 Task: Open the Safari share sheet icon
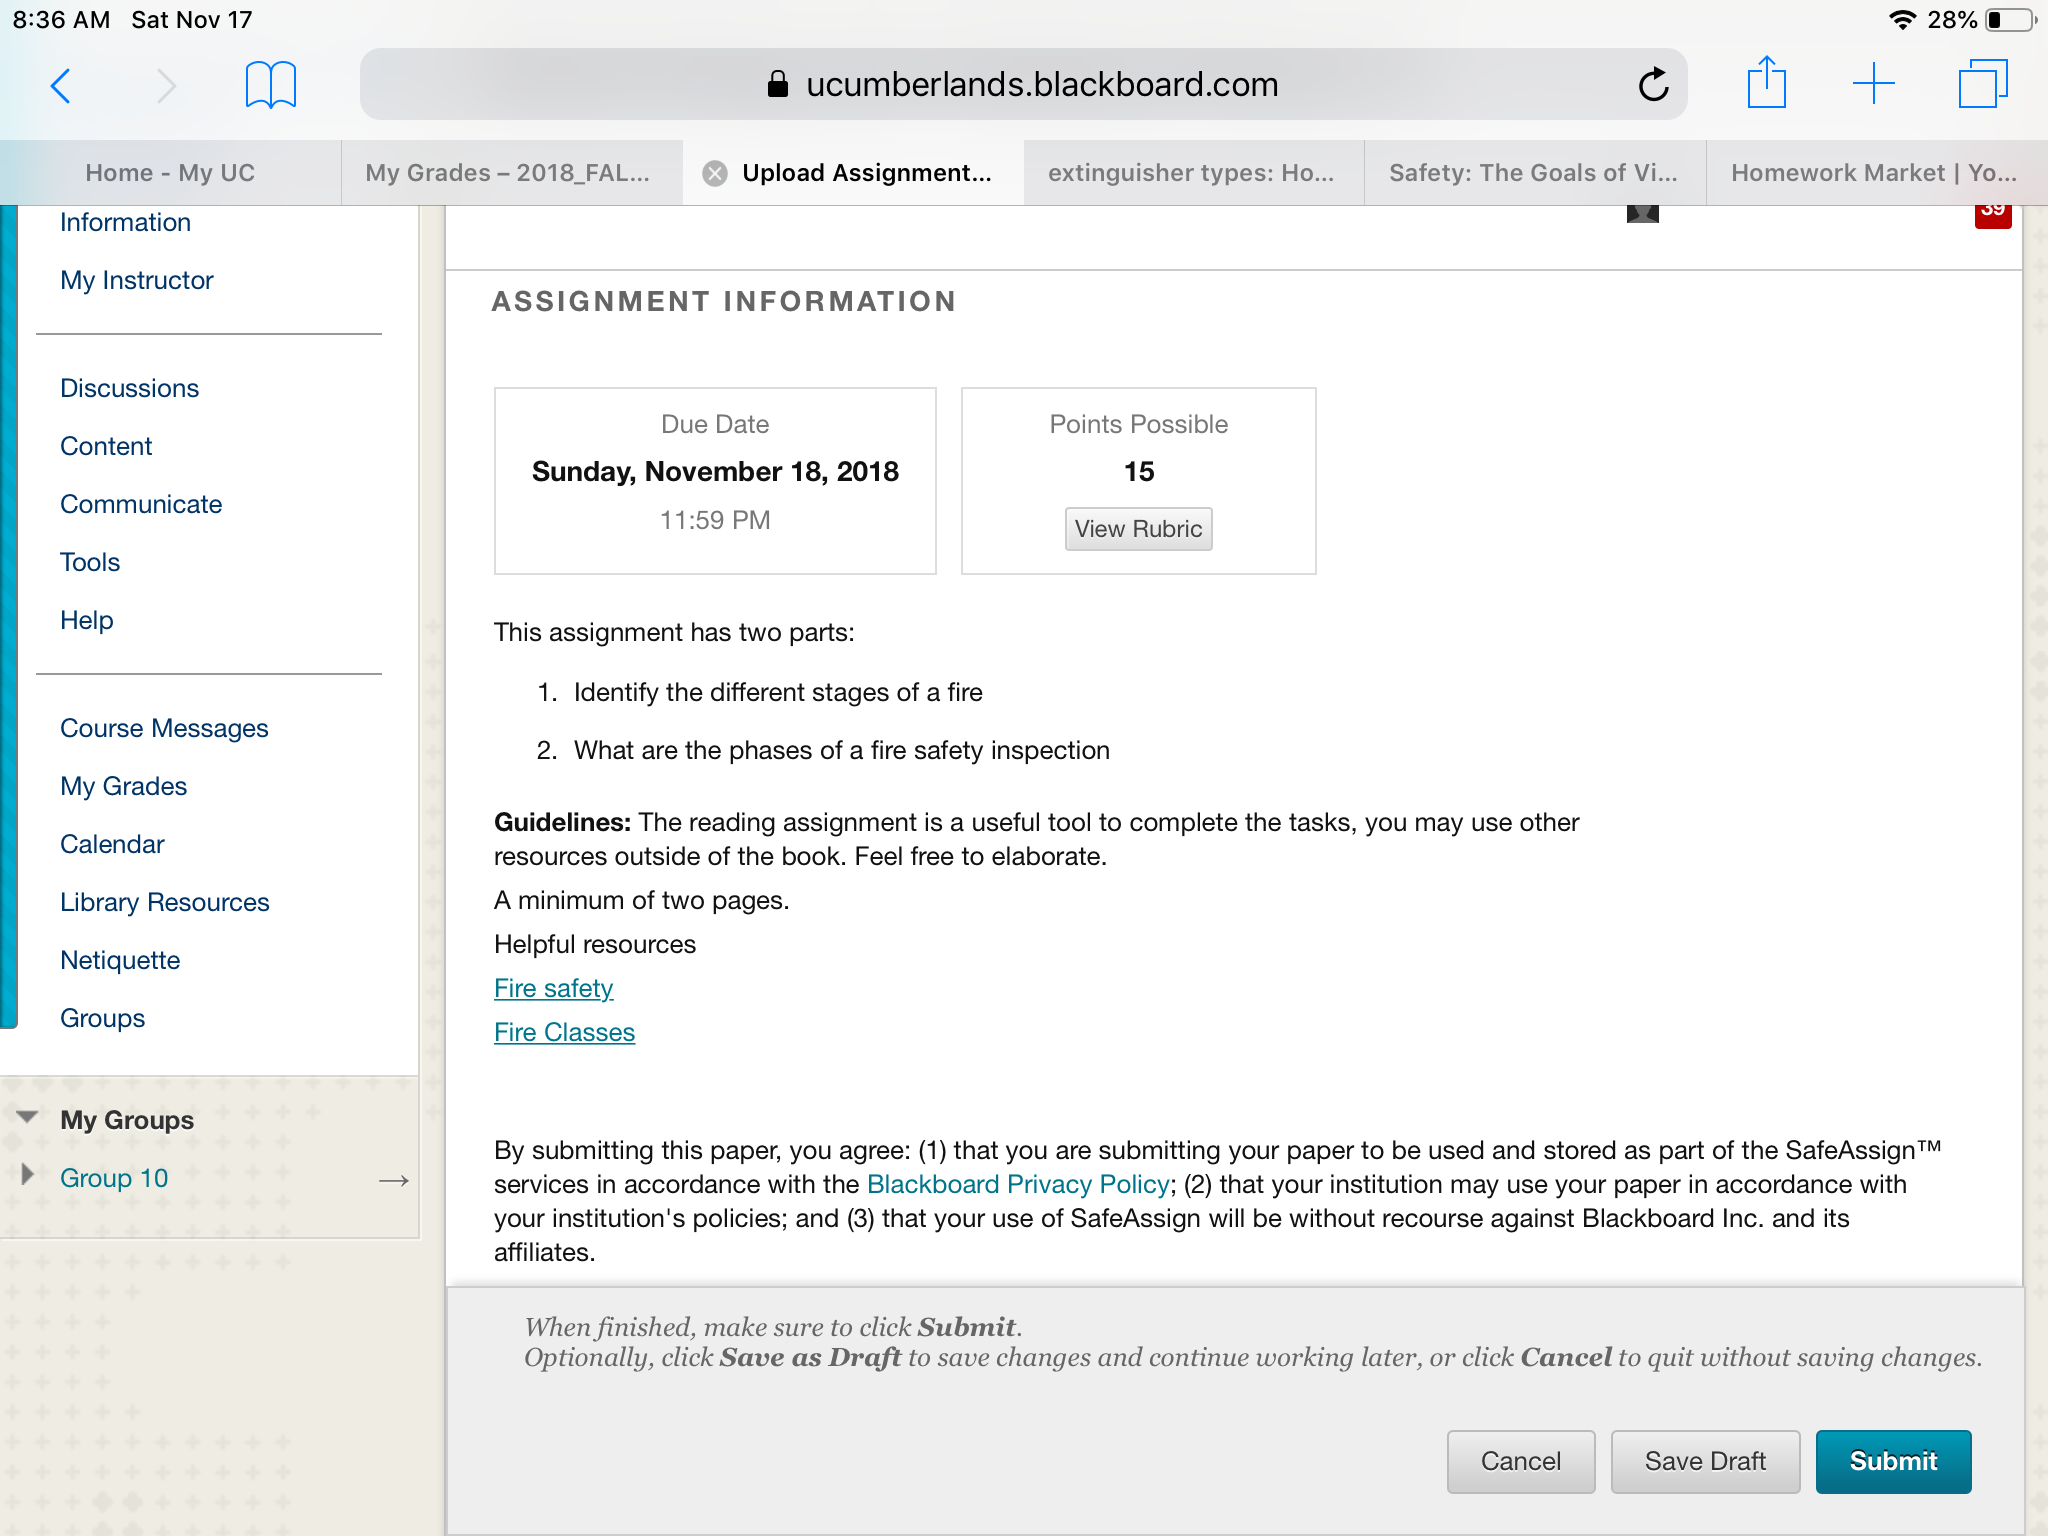[x=1766, y=82]
